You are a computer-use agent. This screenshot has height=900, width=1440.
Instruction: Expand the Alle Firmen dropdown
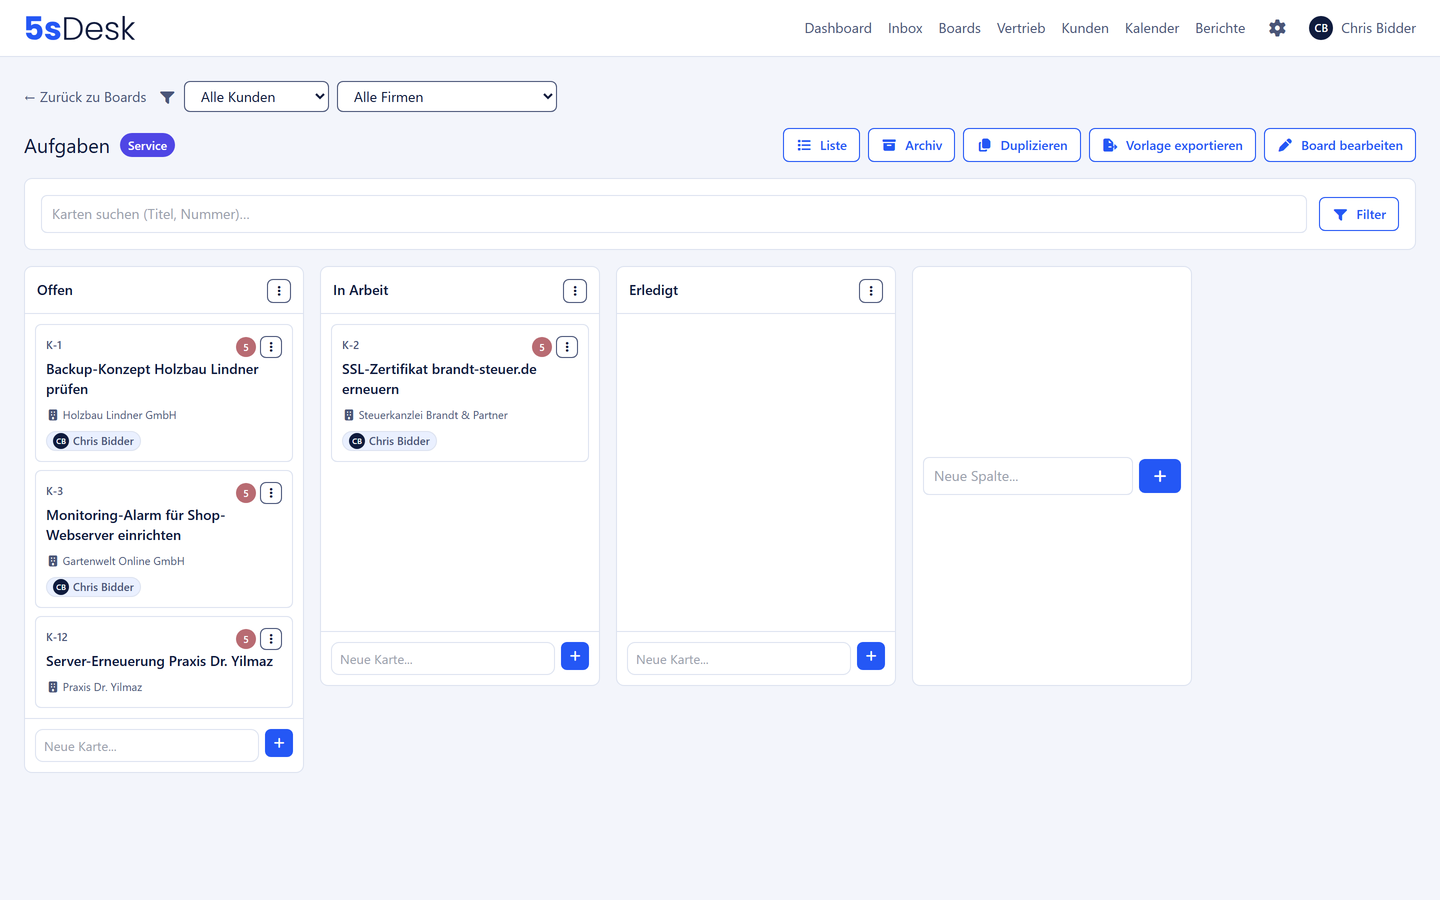[x=447, y=97]
